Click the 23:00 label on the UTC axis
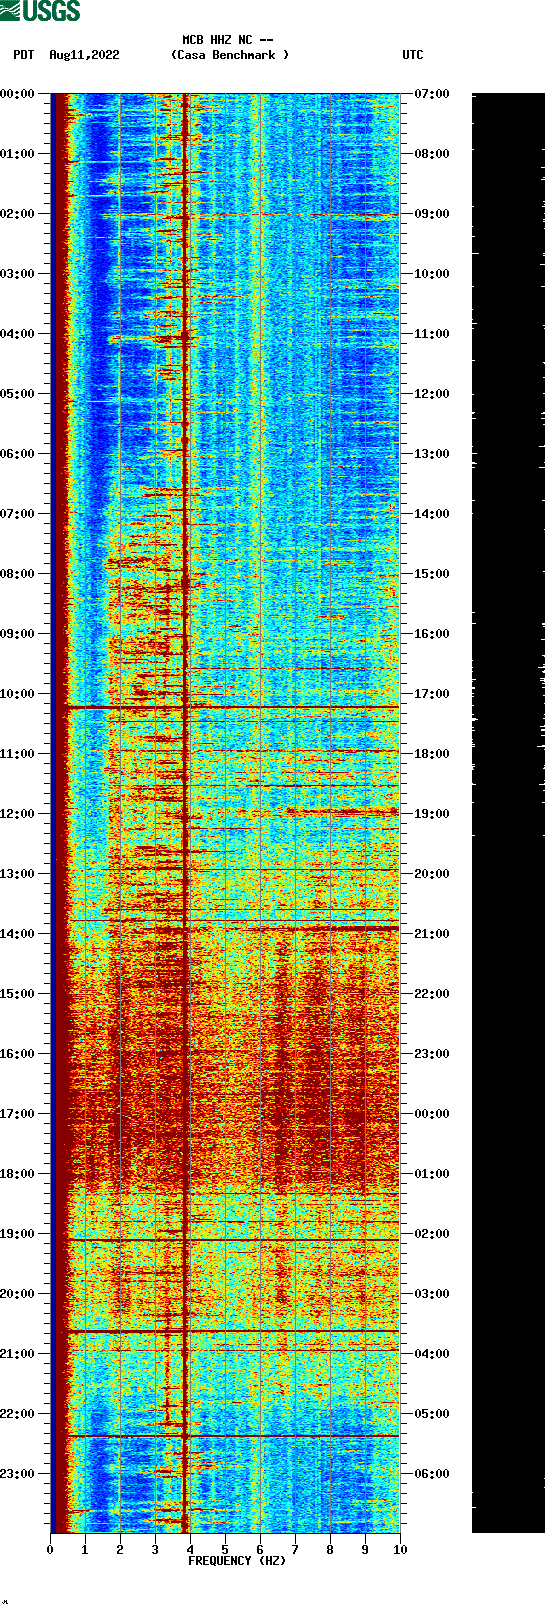This screenshot has width=552, height=1613. (432, 1054)
